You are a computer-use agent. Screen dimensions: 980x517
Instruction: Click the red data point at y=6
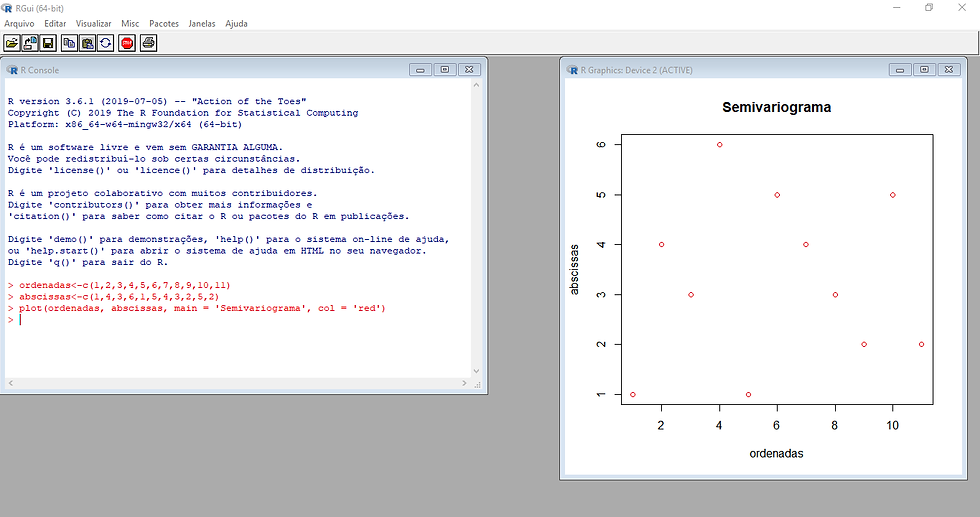[x=719, y=144]
